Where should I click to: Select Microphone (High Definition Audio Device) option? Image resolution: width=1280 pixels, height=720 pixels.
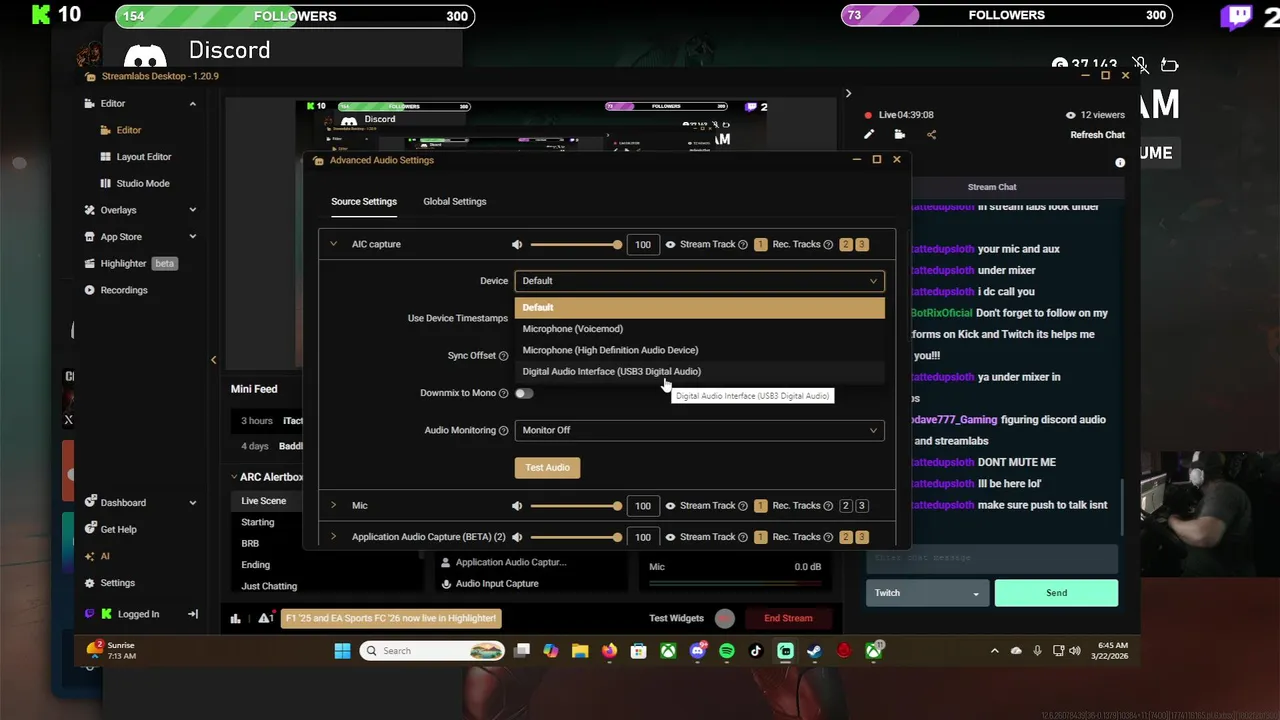[x=699, y=350]
